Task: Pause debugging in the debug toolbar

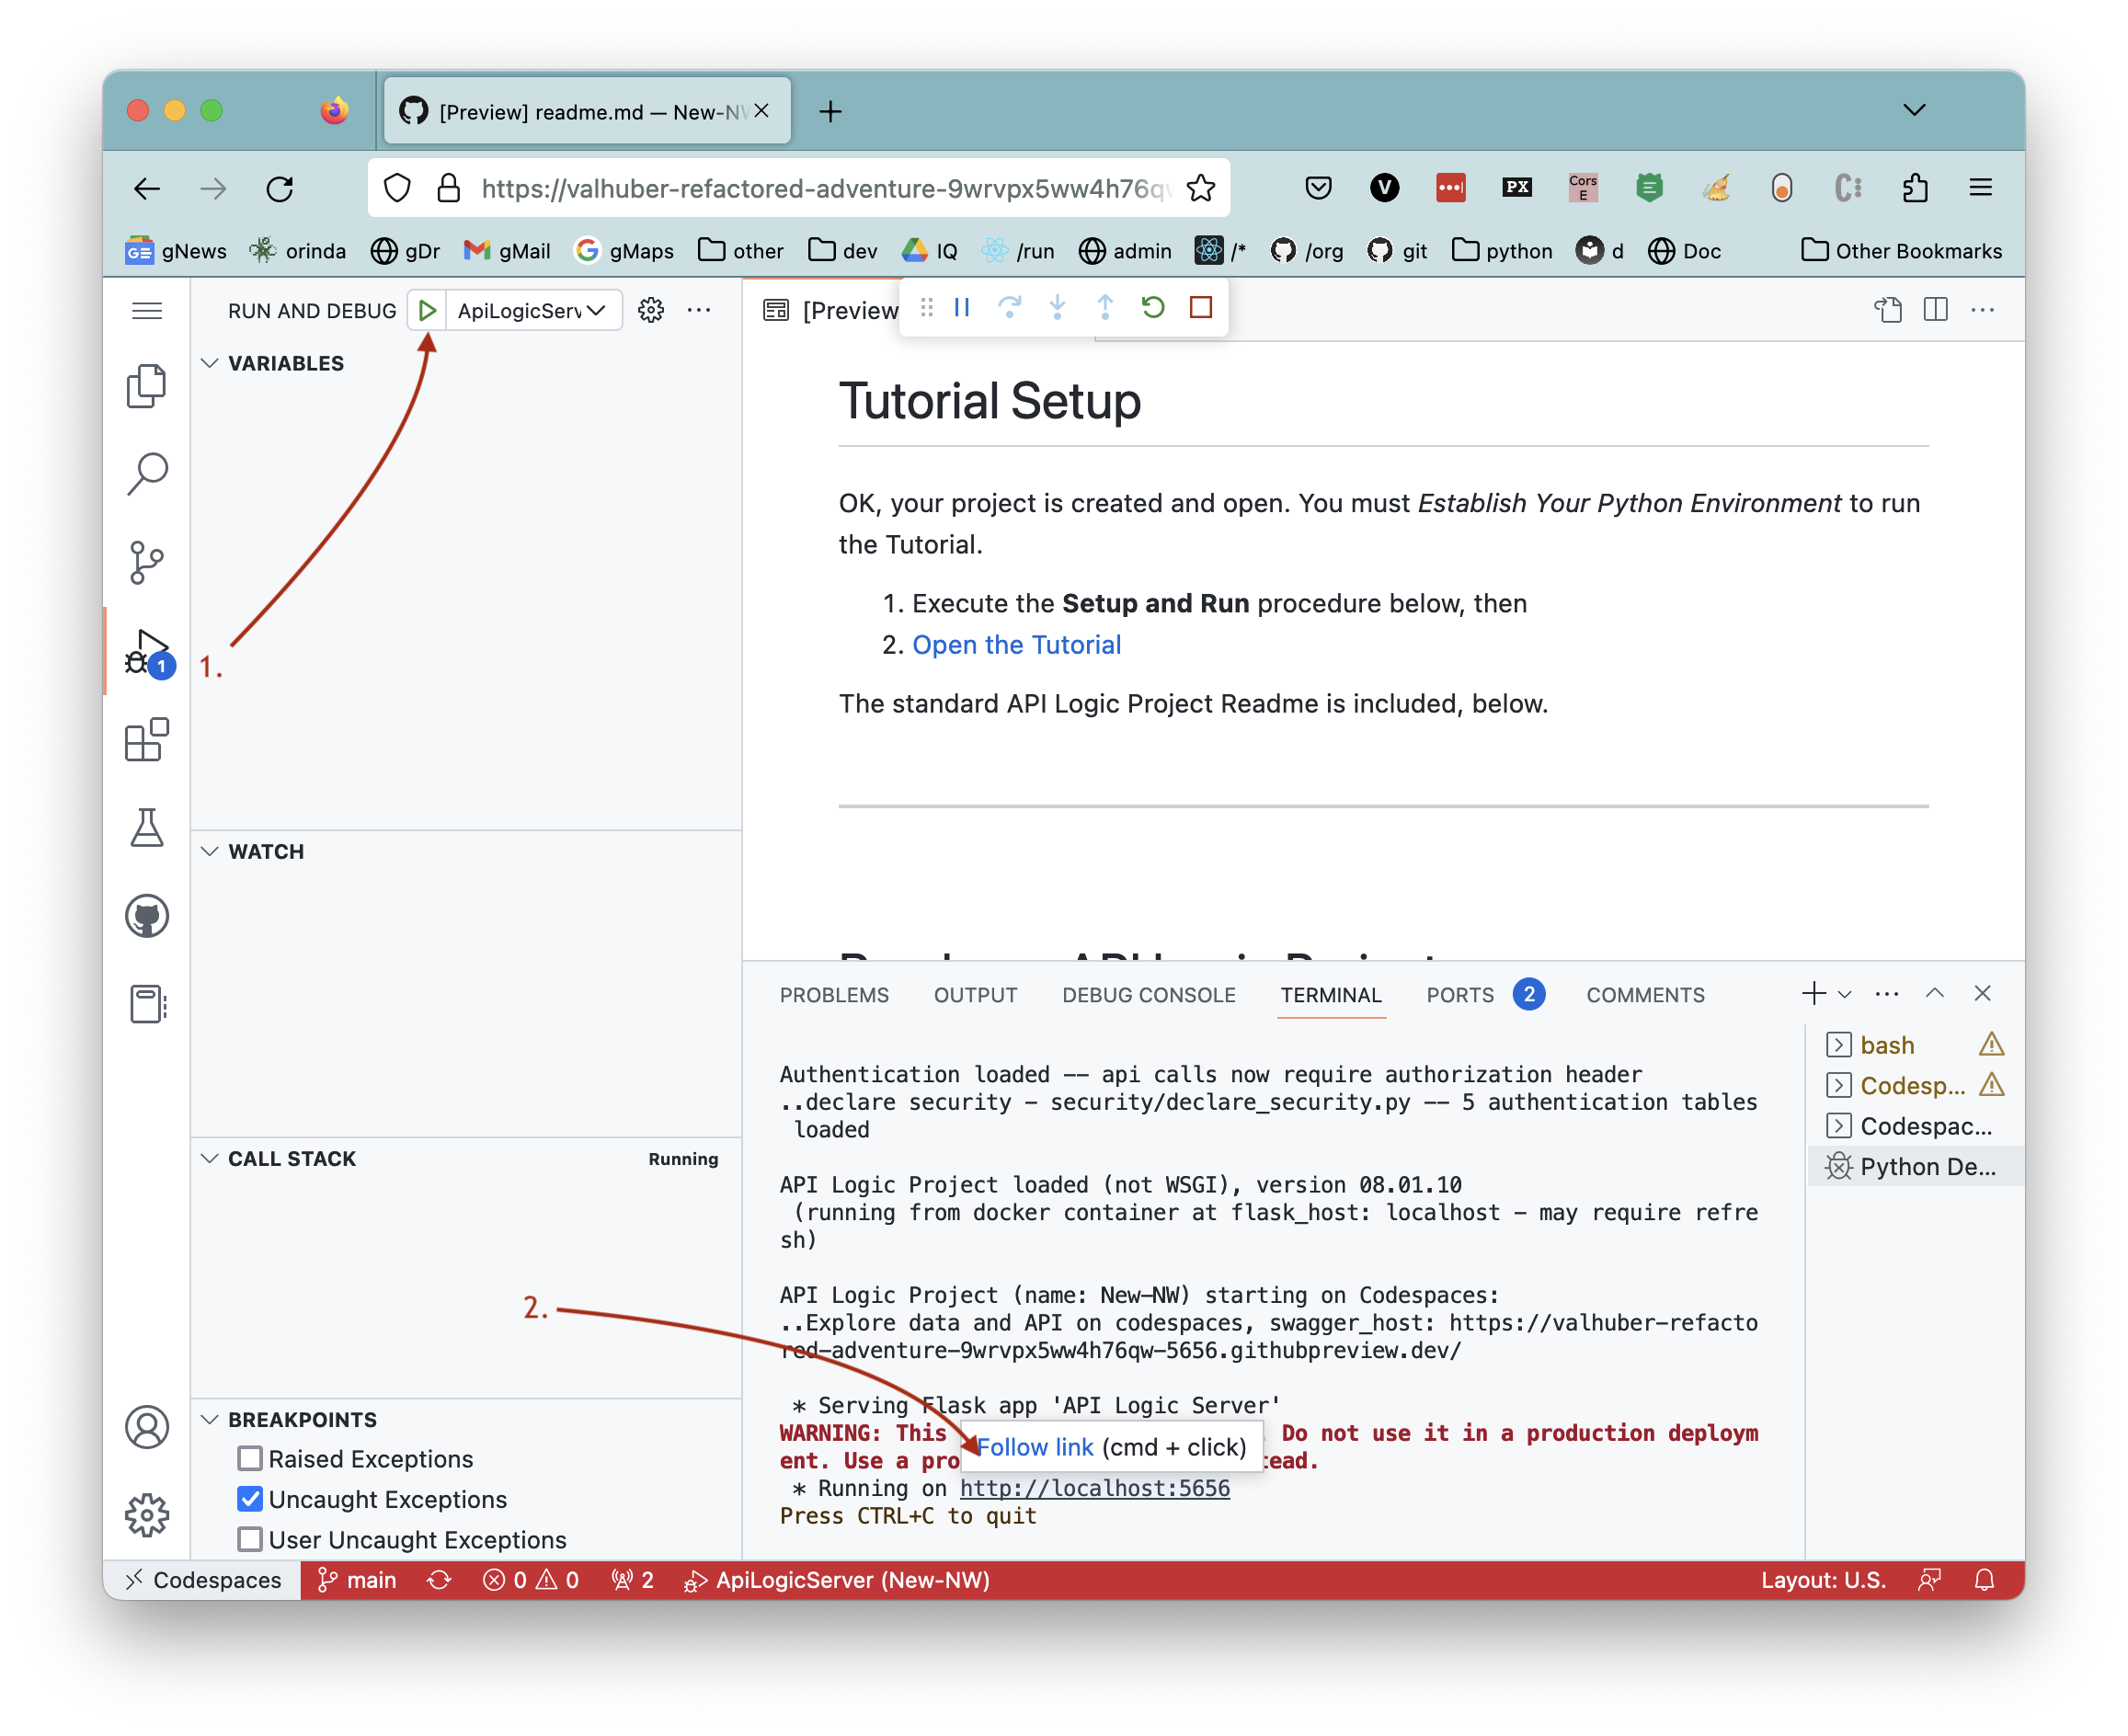Action: [x=962, y=307]
